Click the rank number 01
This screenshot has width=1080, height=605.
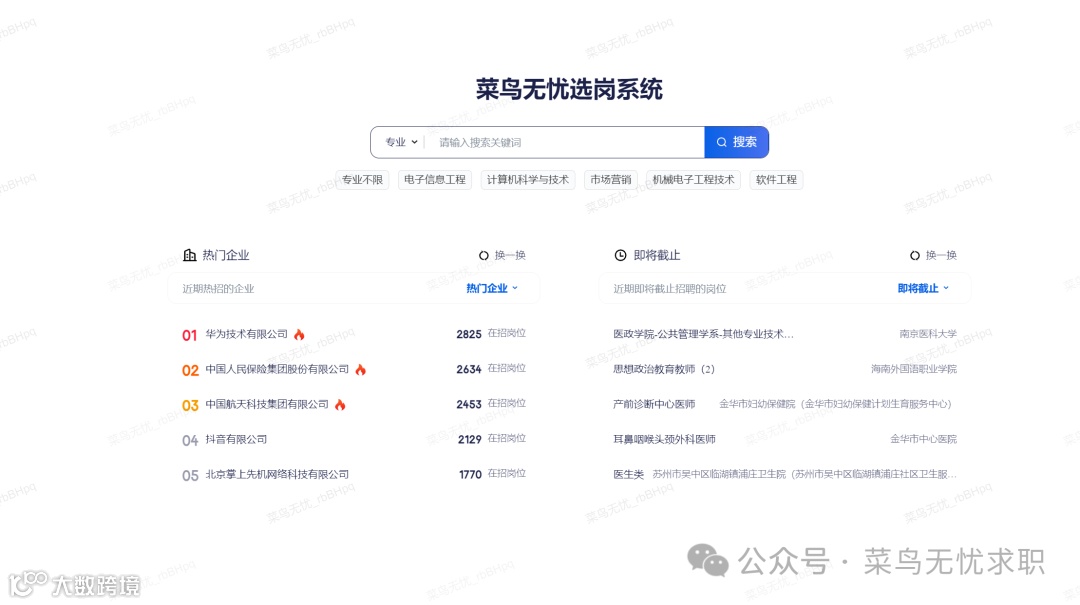click(x=189, y=336)
